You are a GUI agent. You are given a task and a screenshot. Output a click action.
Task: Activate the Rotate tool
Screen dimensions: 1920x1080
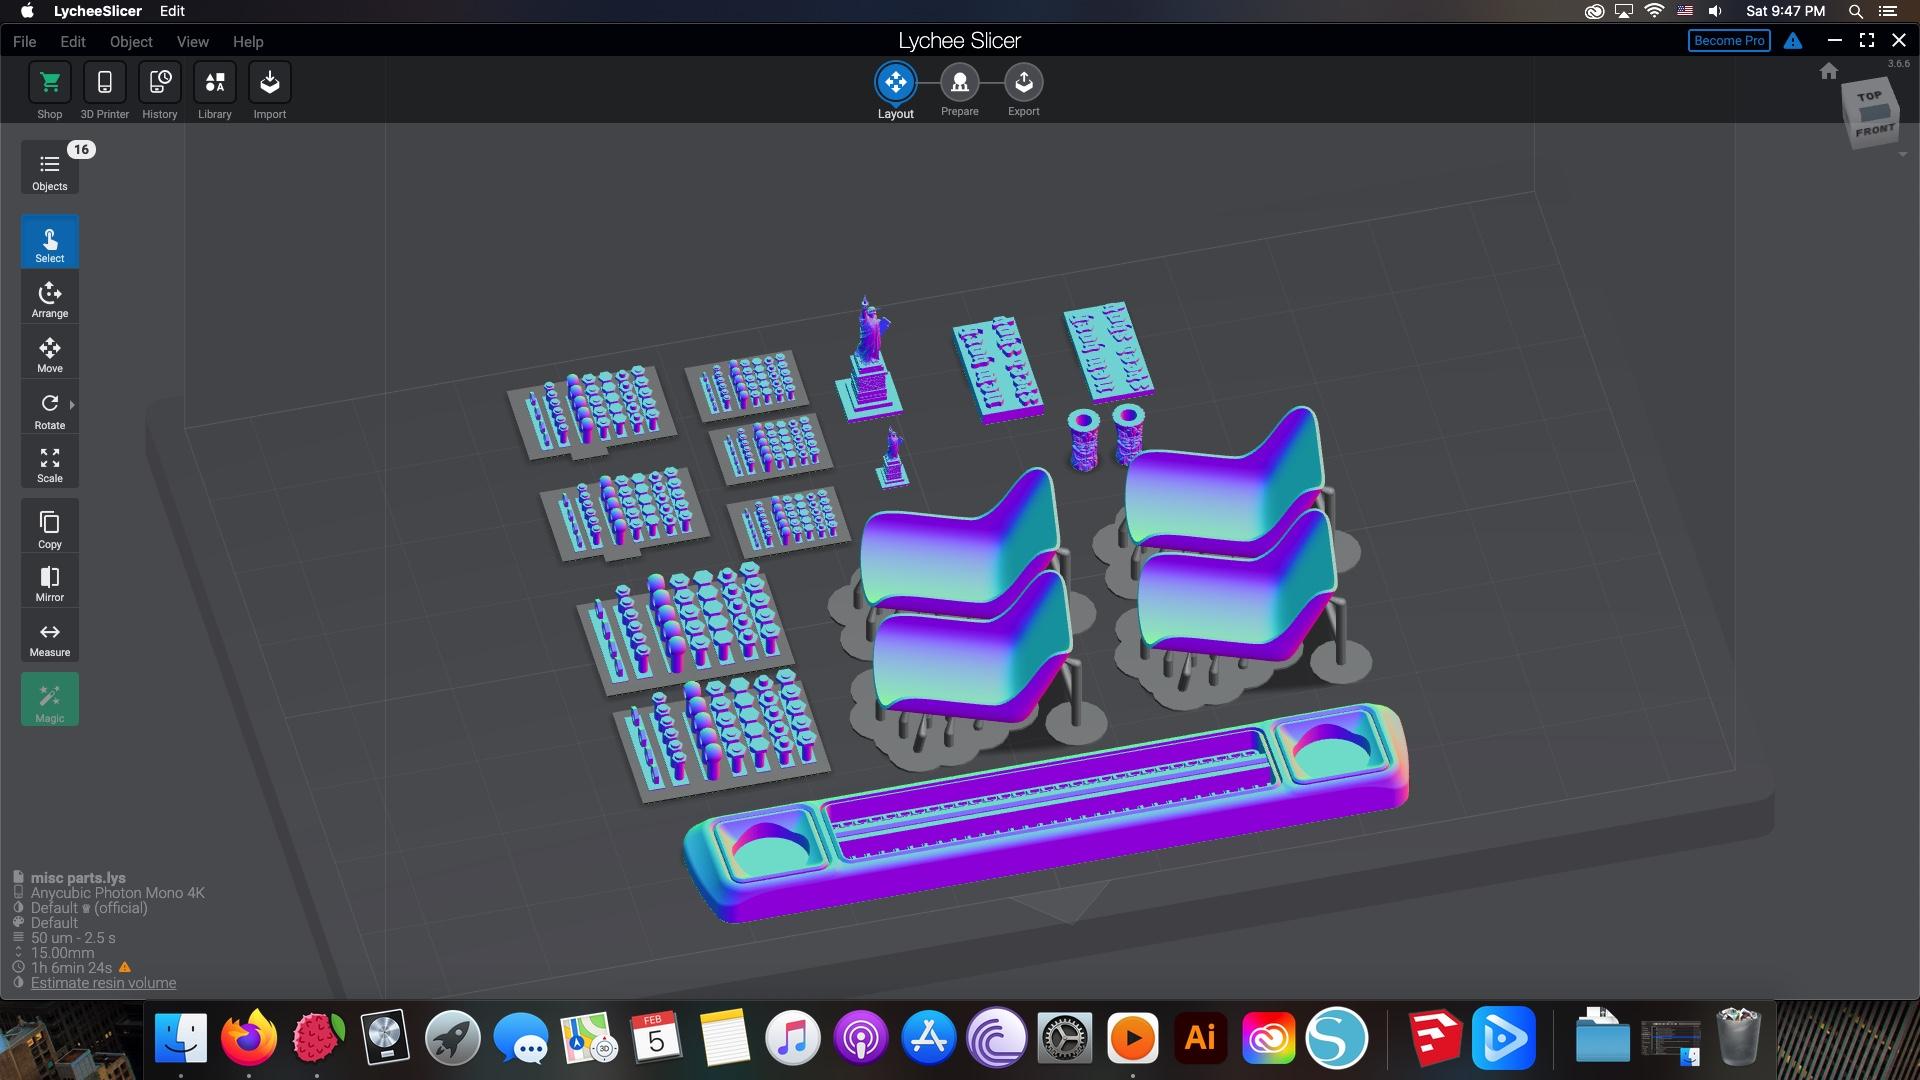point(49,407)
